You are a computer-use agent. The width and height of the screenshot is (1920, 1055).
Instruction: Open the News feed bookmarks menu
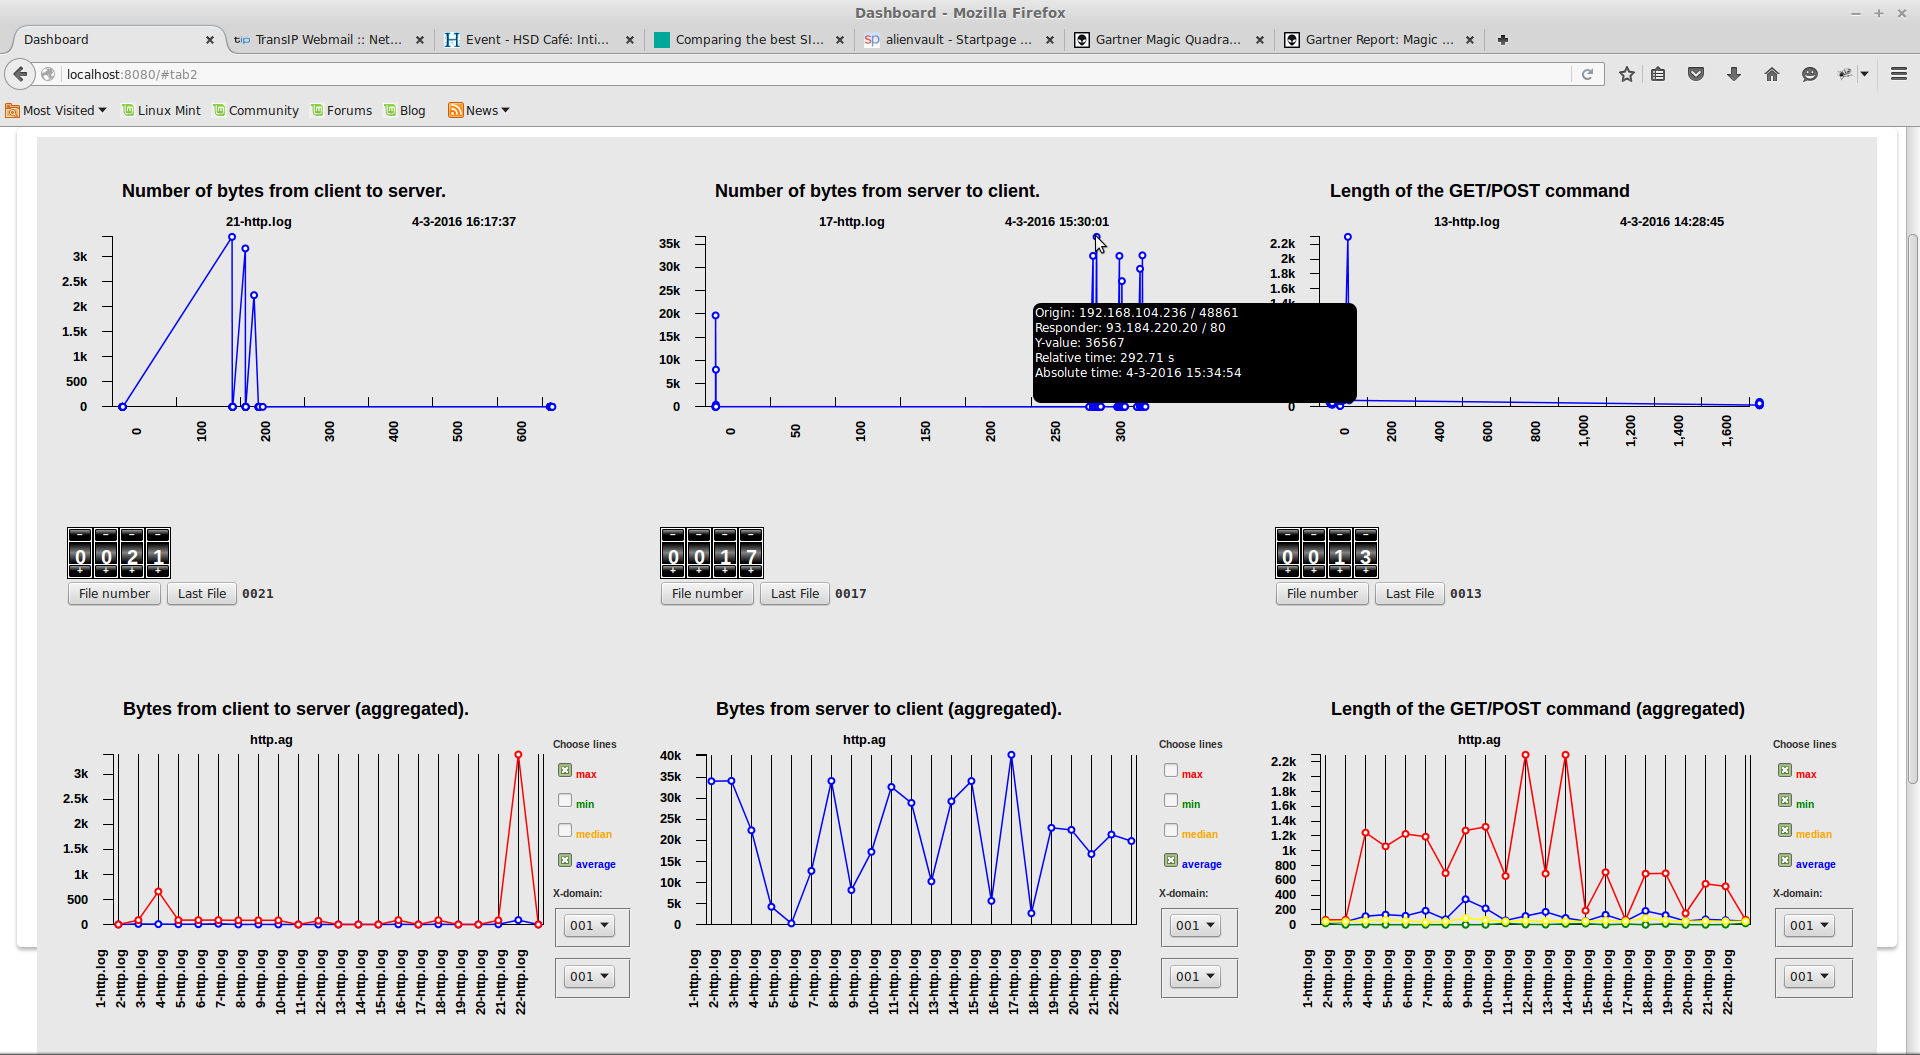point(479,111)
